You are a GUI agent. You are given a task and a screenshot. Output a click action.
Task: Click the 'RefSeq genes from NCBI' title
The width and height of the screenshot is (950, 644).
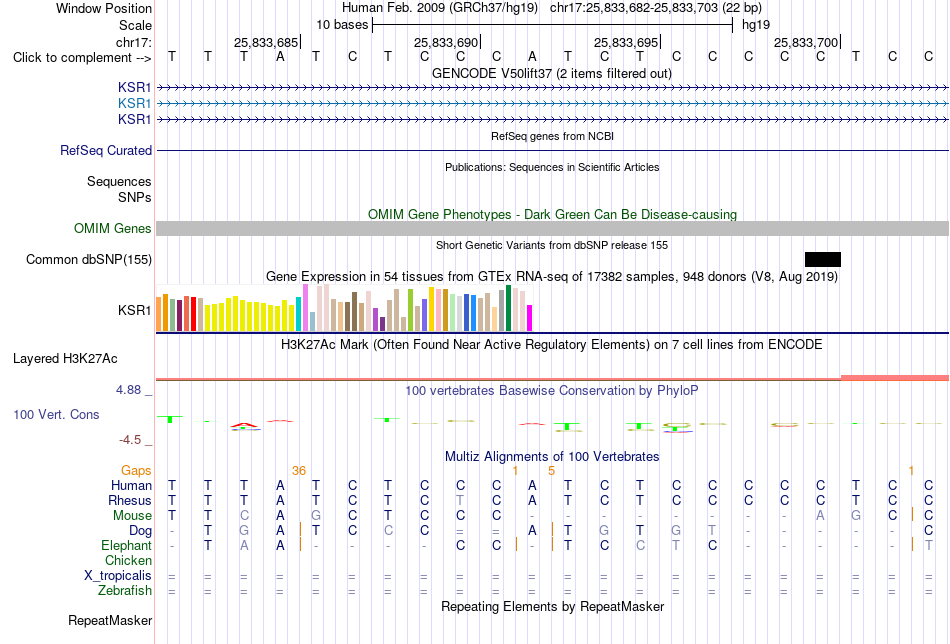553,136
